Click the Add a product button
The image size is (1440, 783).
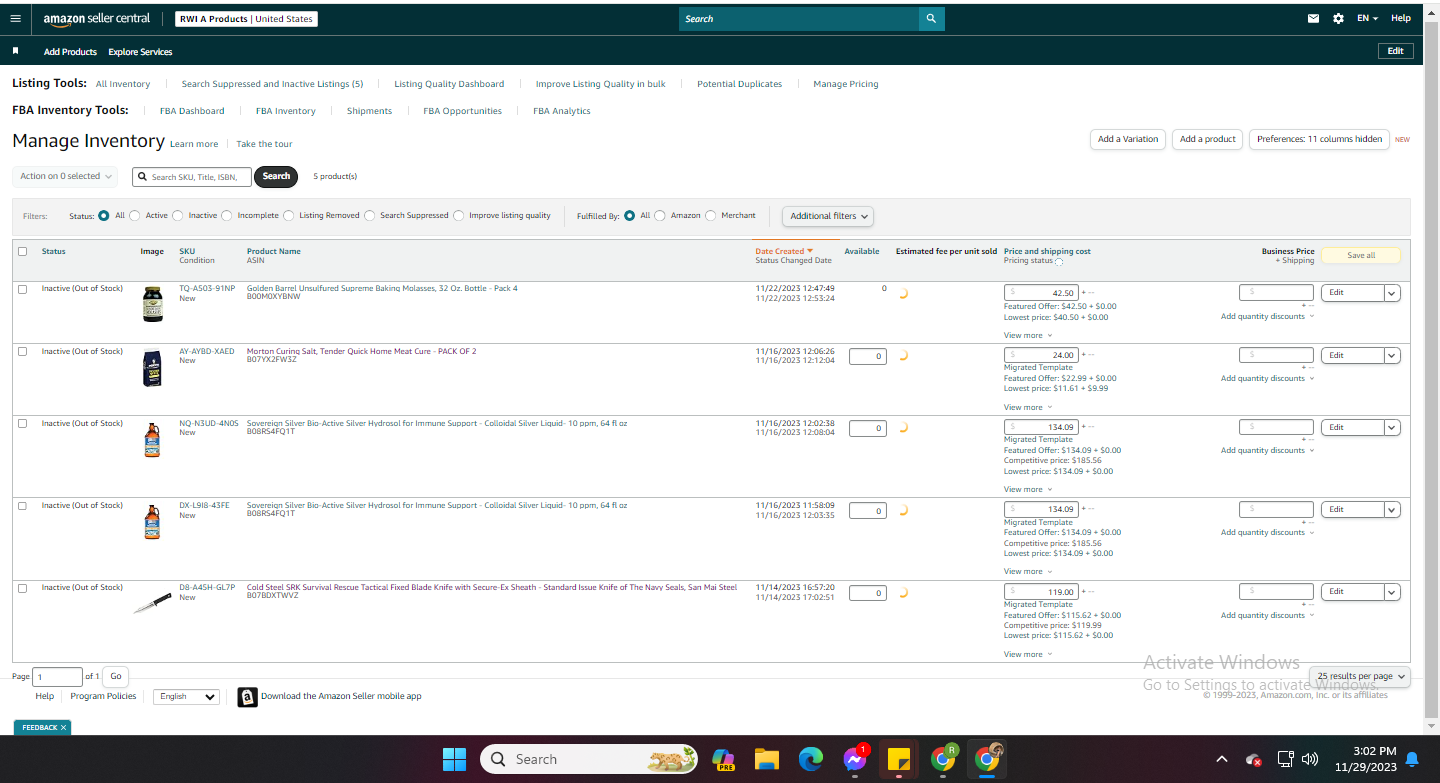(x=1208, y=139)
